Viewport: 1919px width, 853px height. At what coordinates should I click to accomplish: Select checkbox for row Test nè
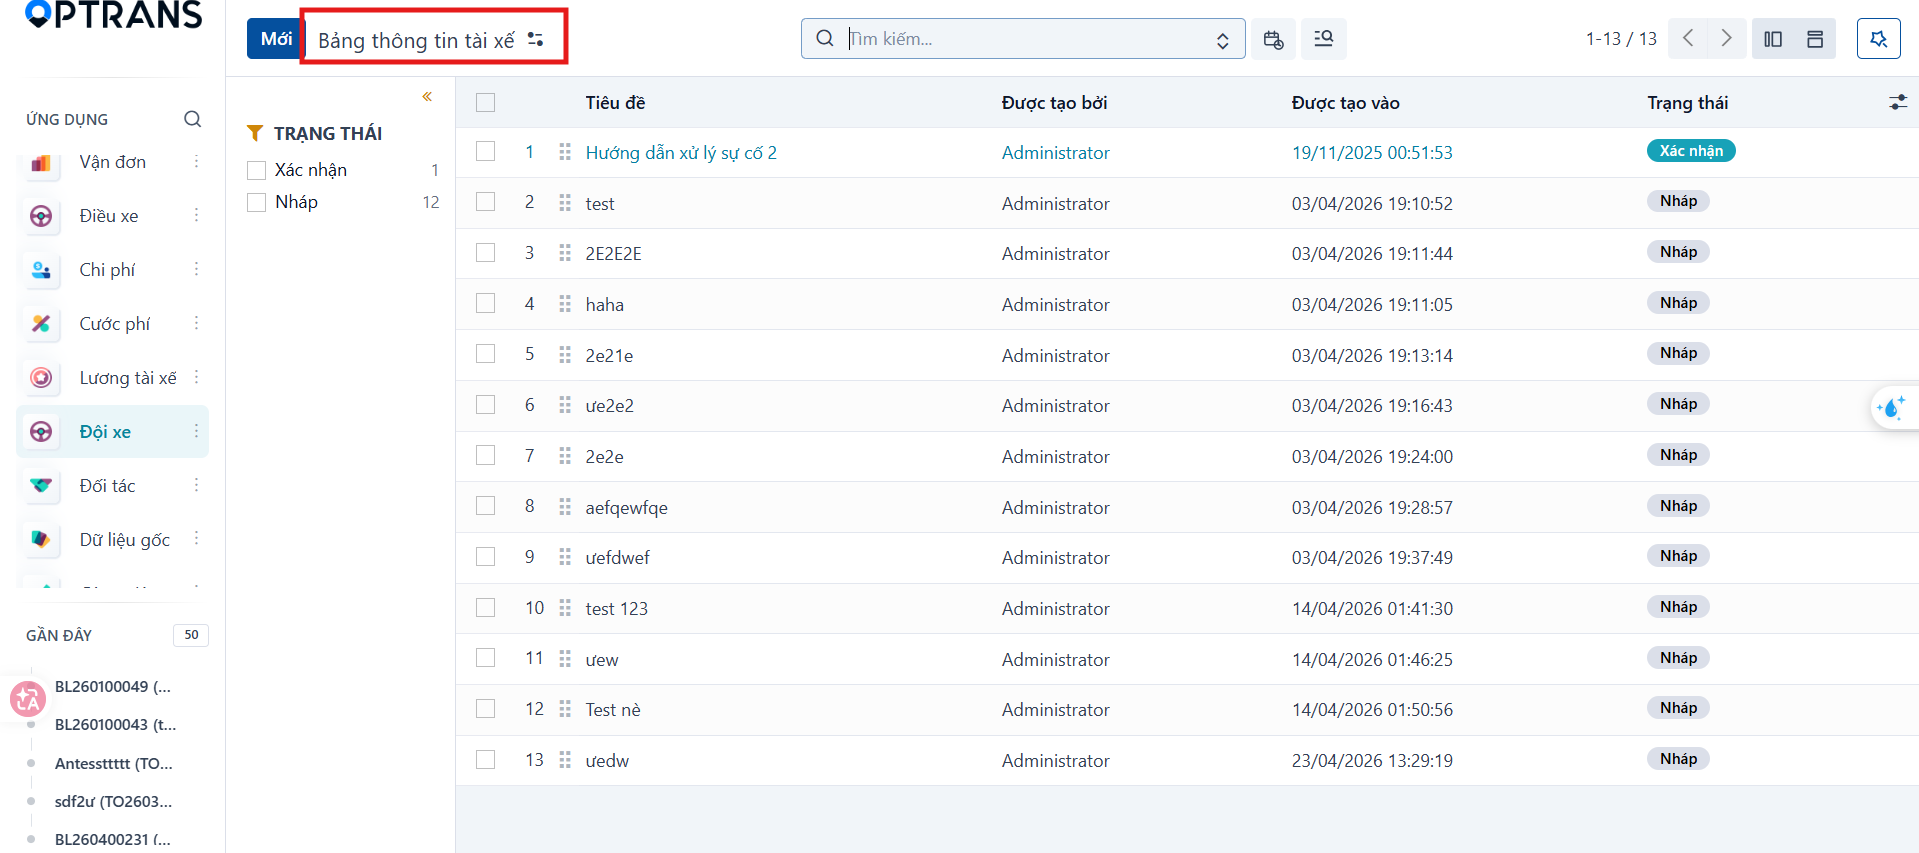coord(486,708)
